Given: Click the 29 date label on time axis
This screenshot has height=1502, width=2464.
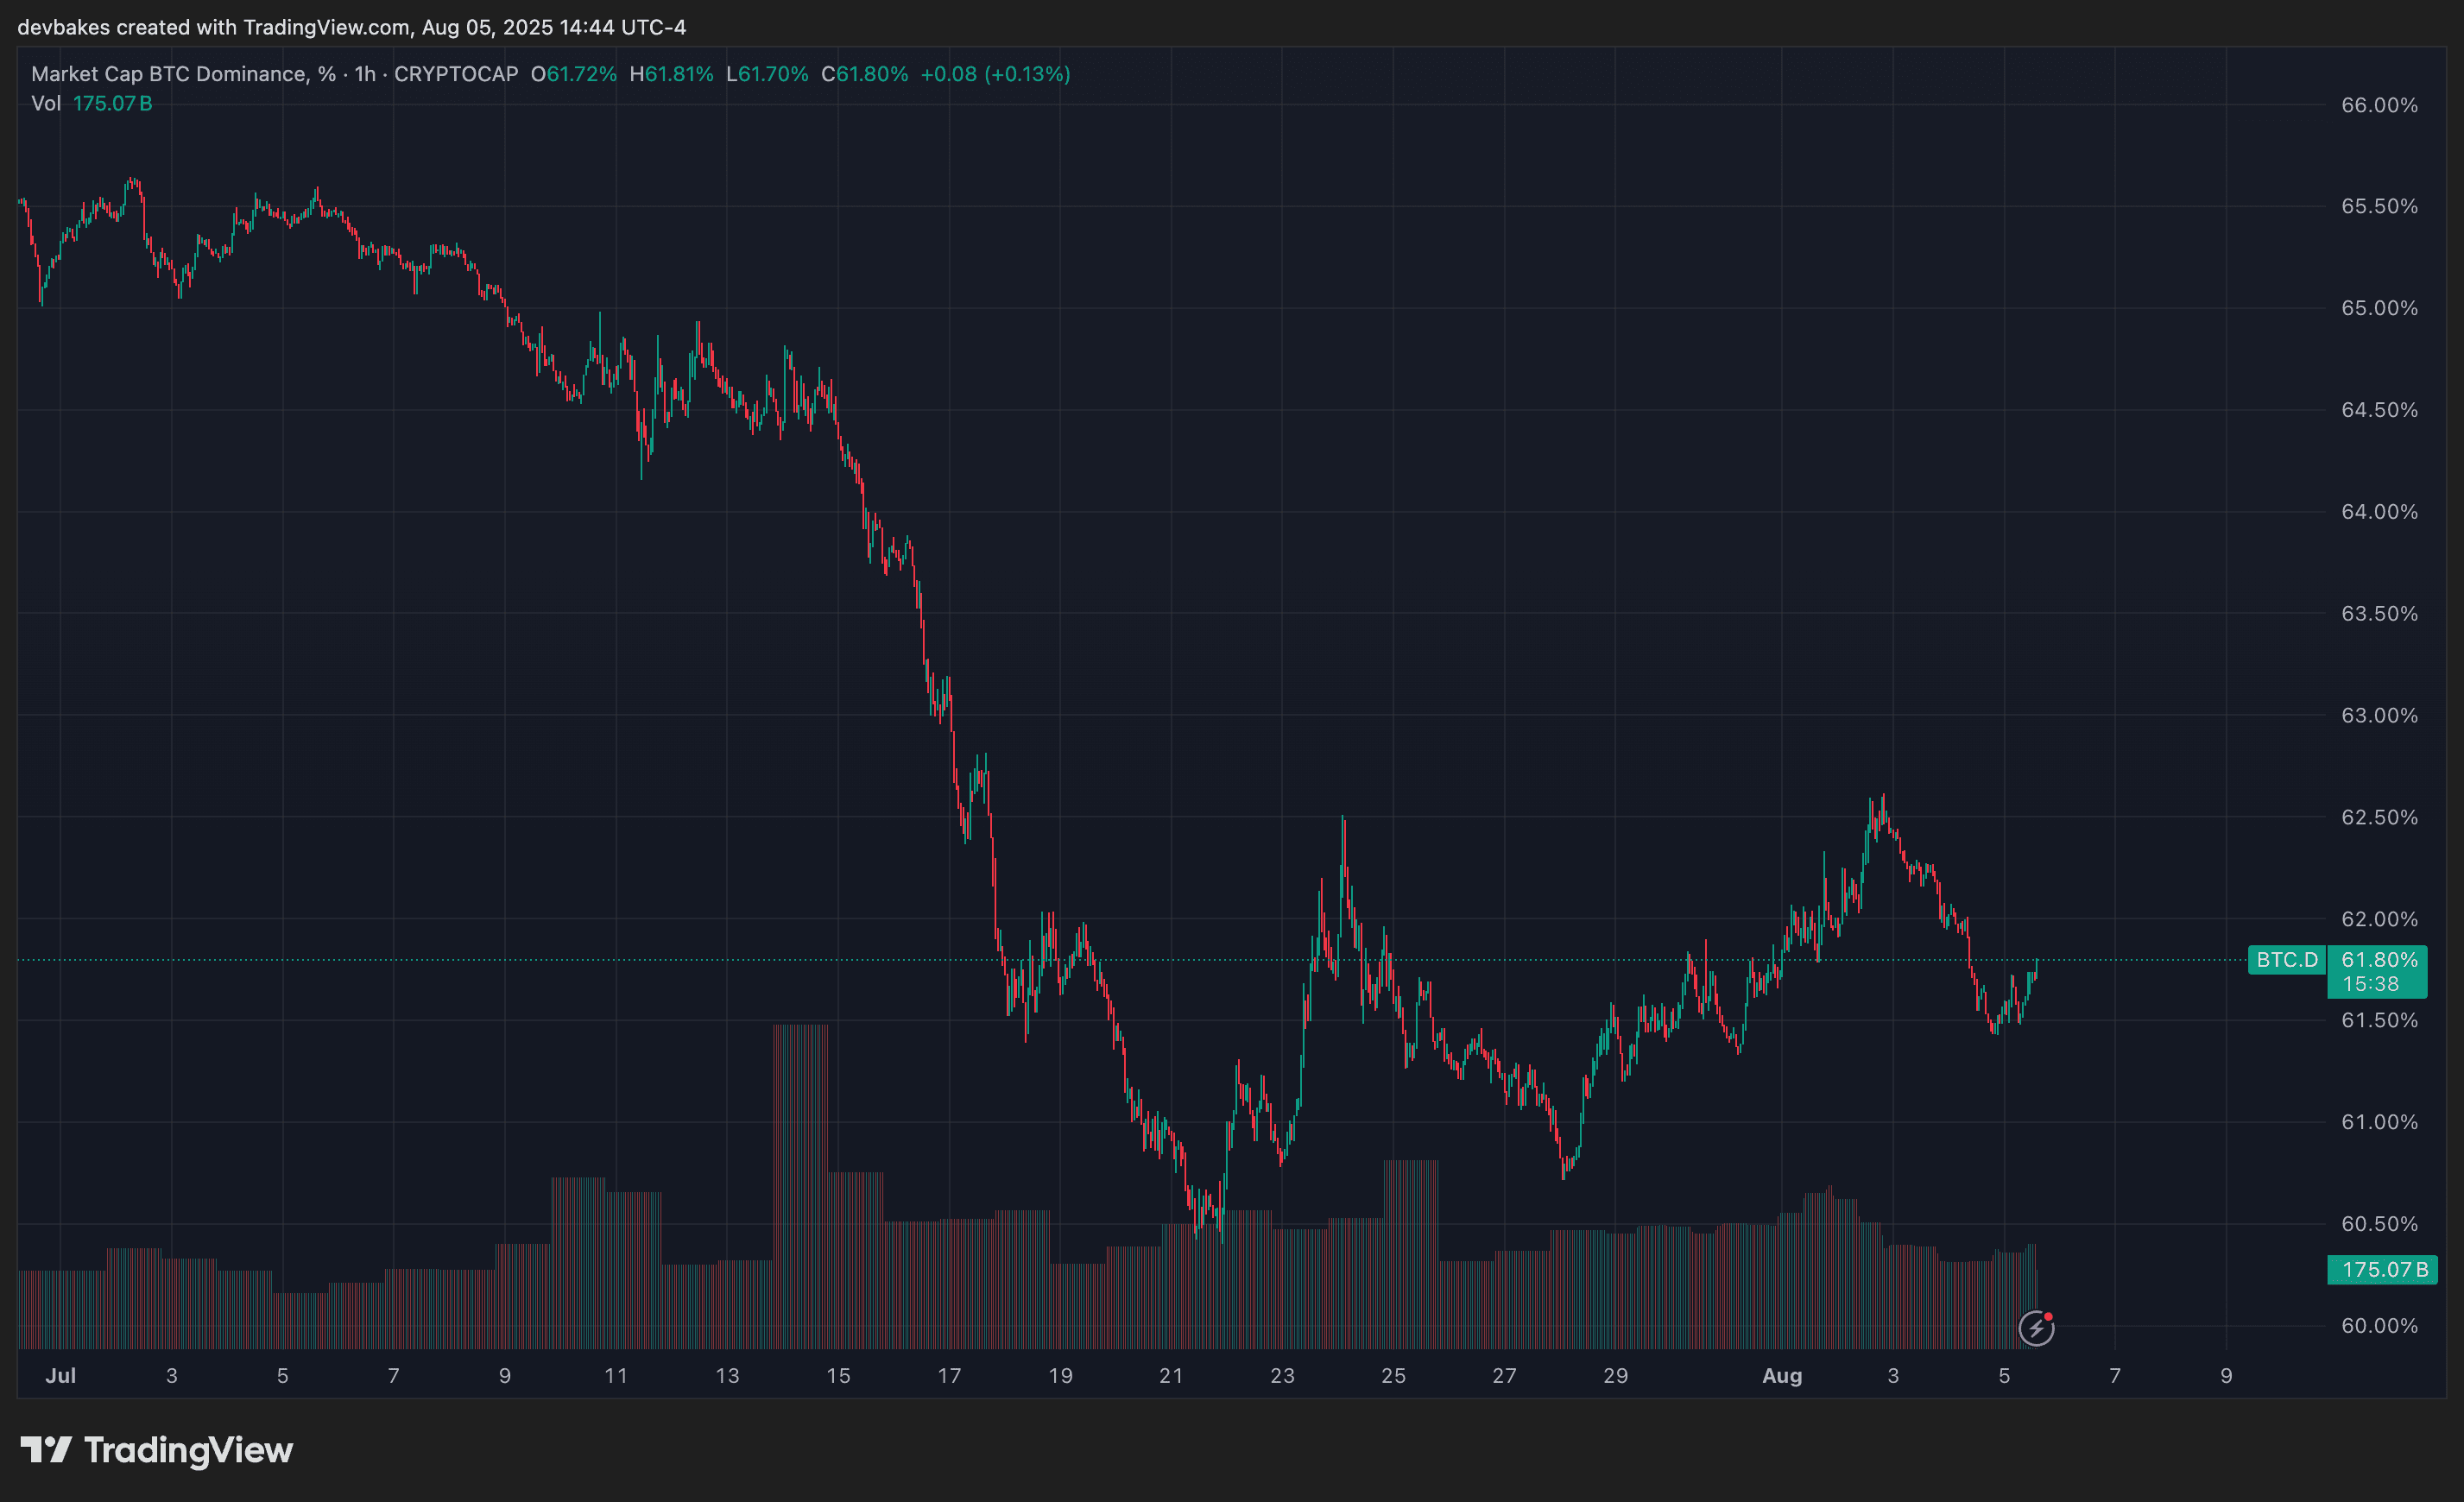Looking at the screenshot, I should pyautogui.click(x=1616, y=1376).
